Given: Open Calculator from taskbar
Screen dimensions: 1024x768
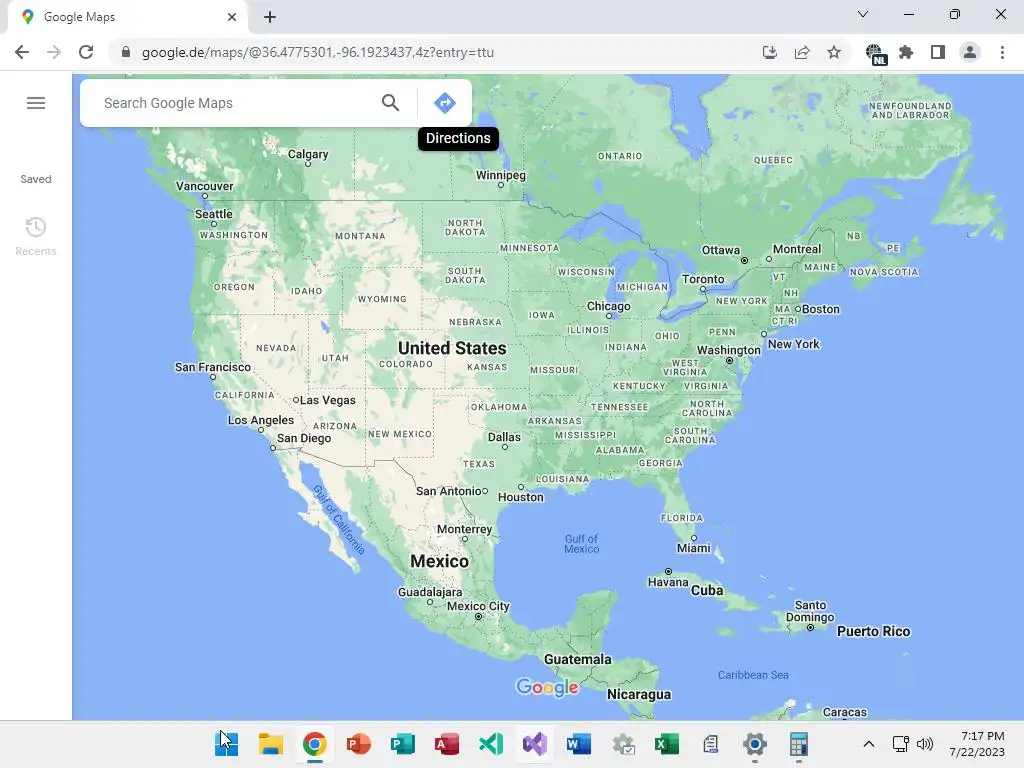Looking at the screenshot, I should point(799,744).
